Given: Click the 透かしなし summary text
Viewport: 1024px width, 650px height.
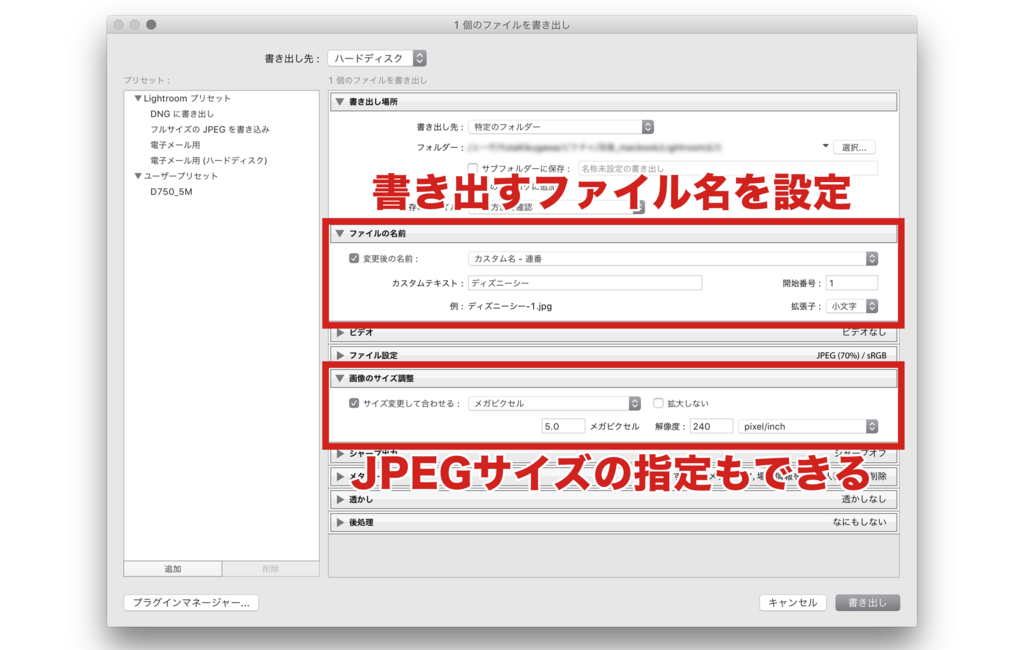Looking at the screenshot, I should (863, 499).
